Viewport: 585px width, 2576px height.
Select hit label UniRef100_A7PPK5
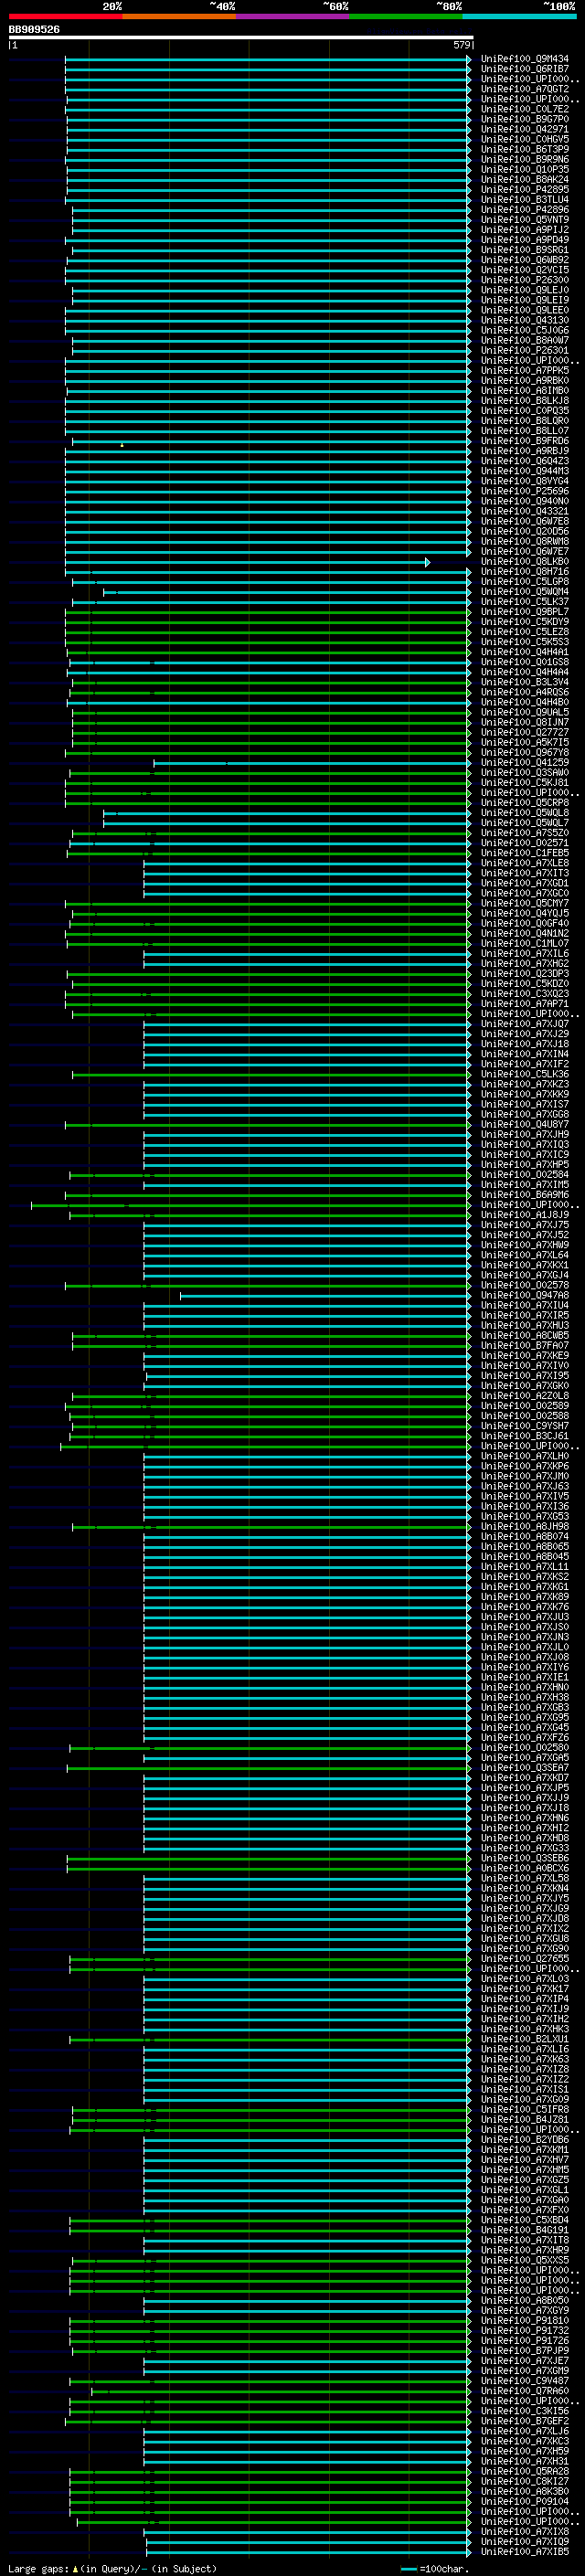[x=525, y=370]
